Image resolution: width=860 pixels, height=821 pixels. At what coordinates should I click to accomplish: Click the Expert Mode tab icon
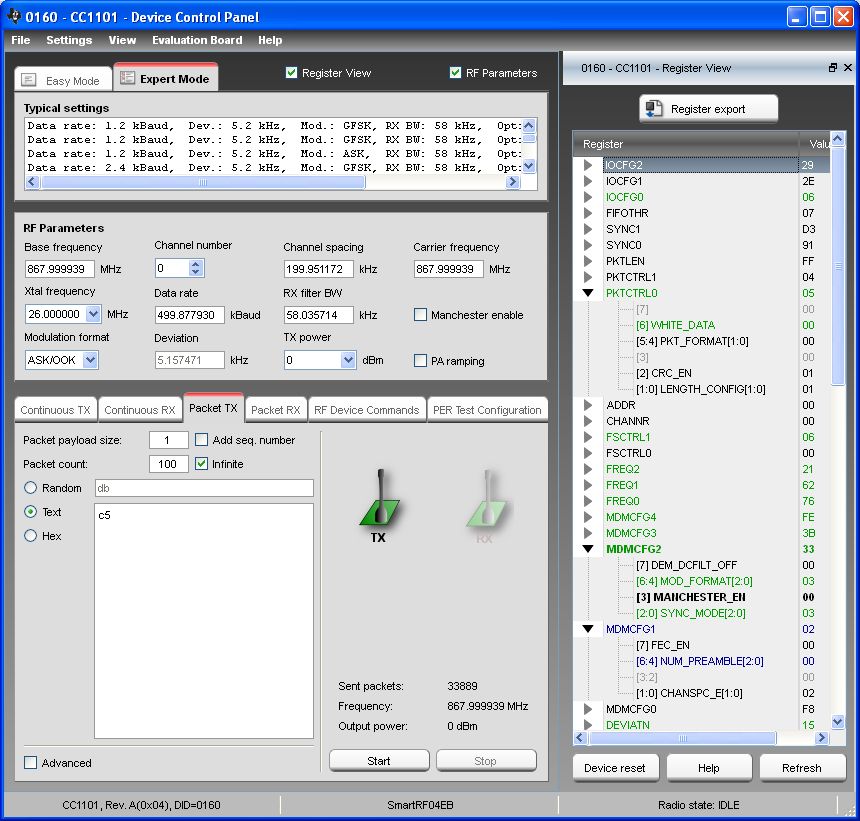pos(127,78)
